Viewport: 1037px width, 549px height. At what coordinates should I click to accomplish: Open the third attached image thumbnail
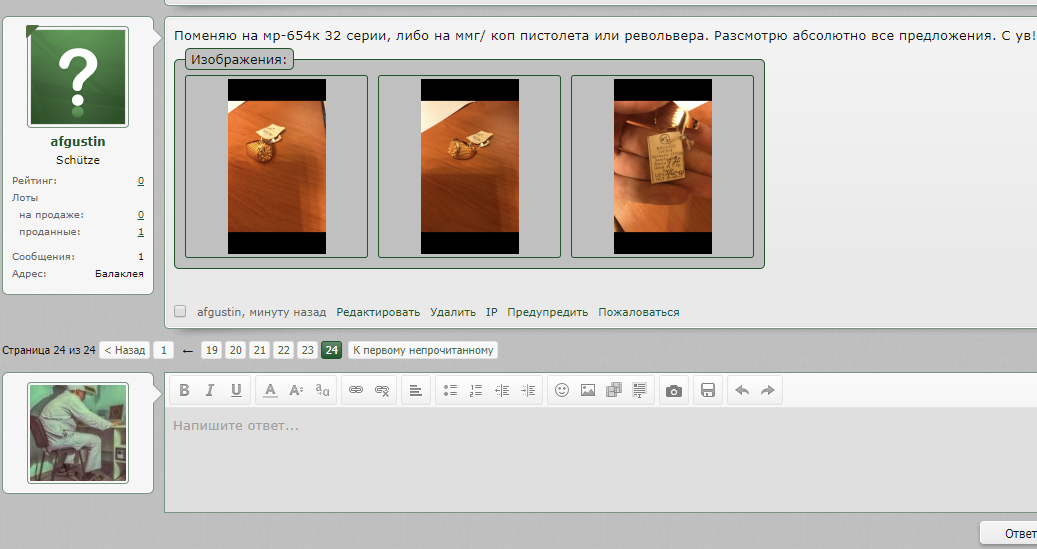tap(662, 166)
